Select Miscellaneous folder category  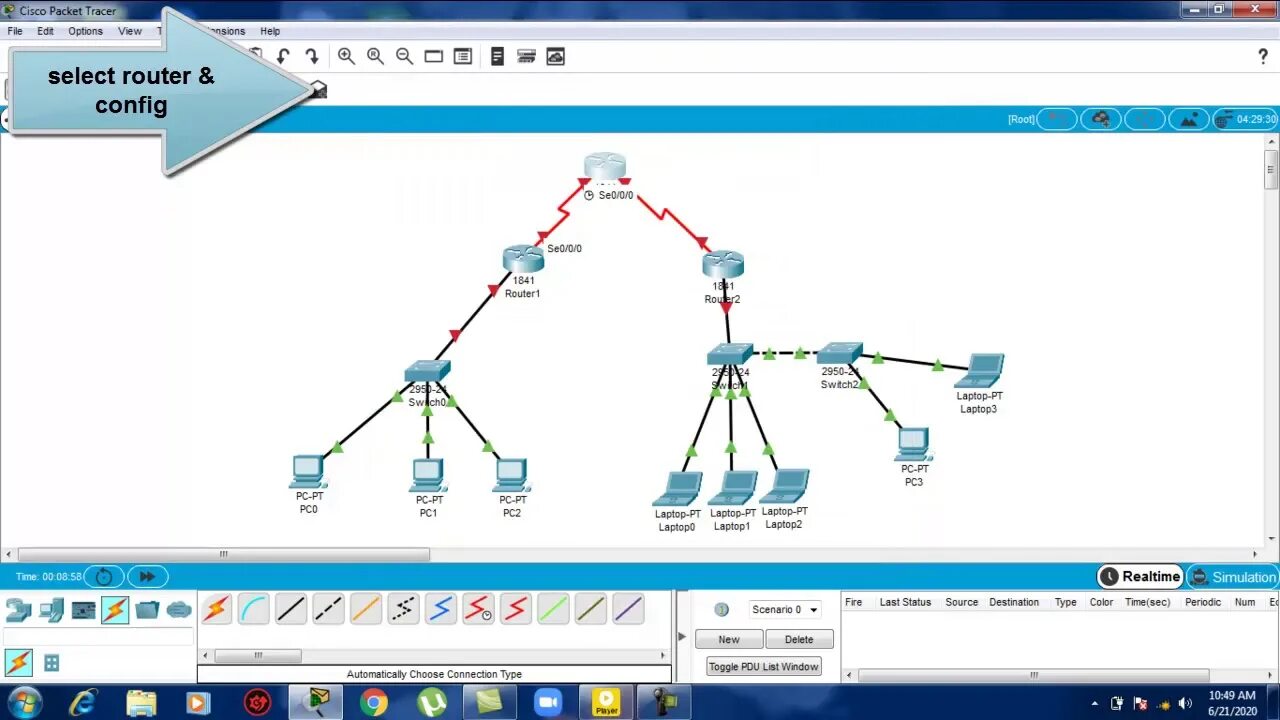pos(147,609)
